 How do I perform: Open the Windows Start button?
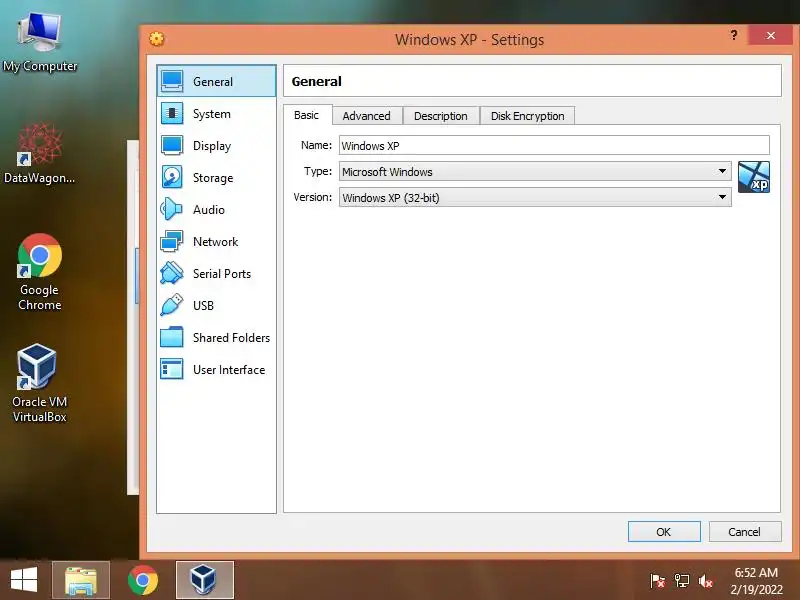point(24,580)
